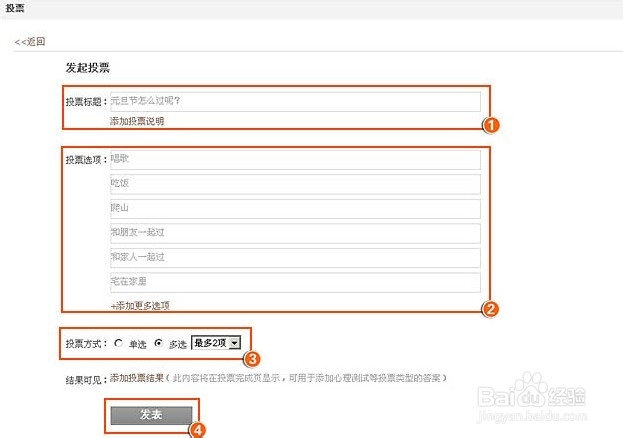Submit with the 发表 button
The image size is (623, 438).
point(151,415)
